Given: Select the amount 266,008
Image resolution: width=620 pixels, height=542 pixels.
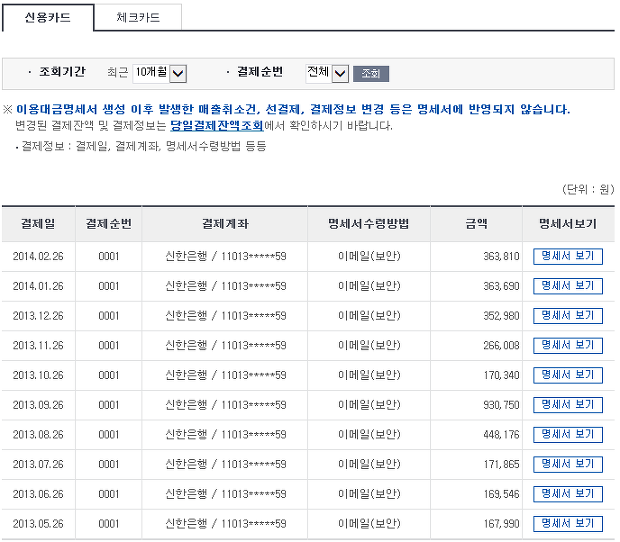Looking at the screenshot, I should [501, 345].
